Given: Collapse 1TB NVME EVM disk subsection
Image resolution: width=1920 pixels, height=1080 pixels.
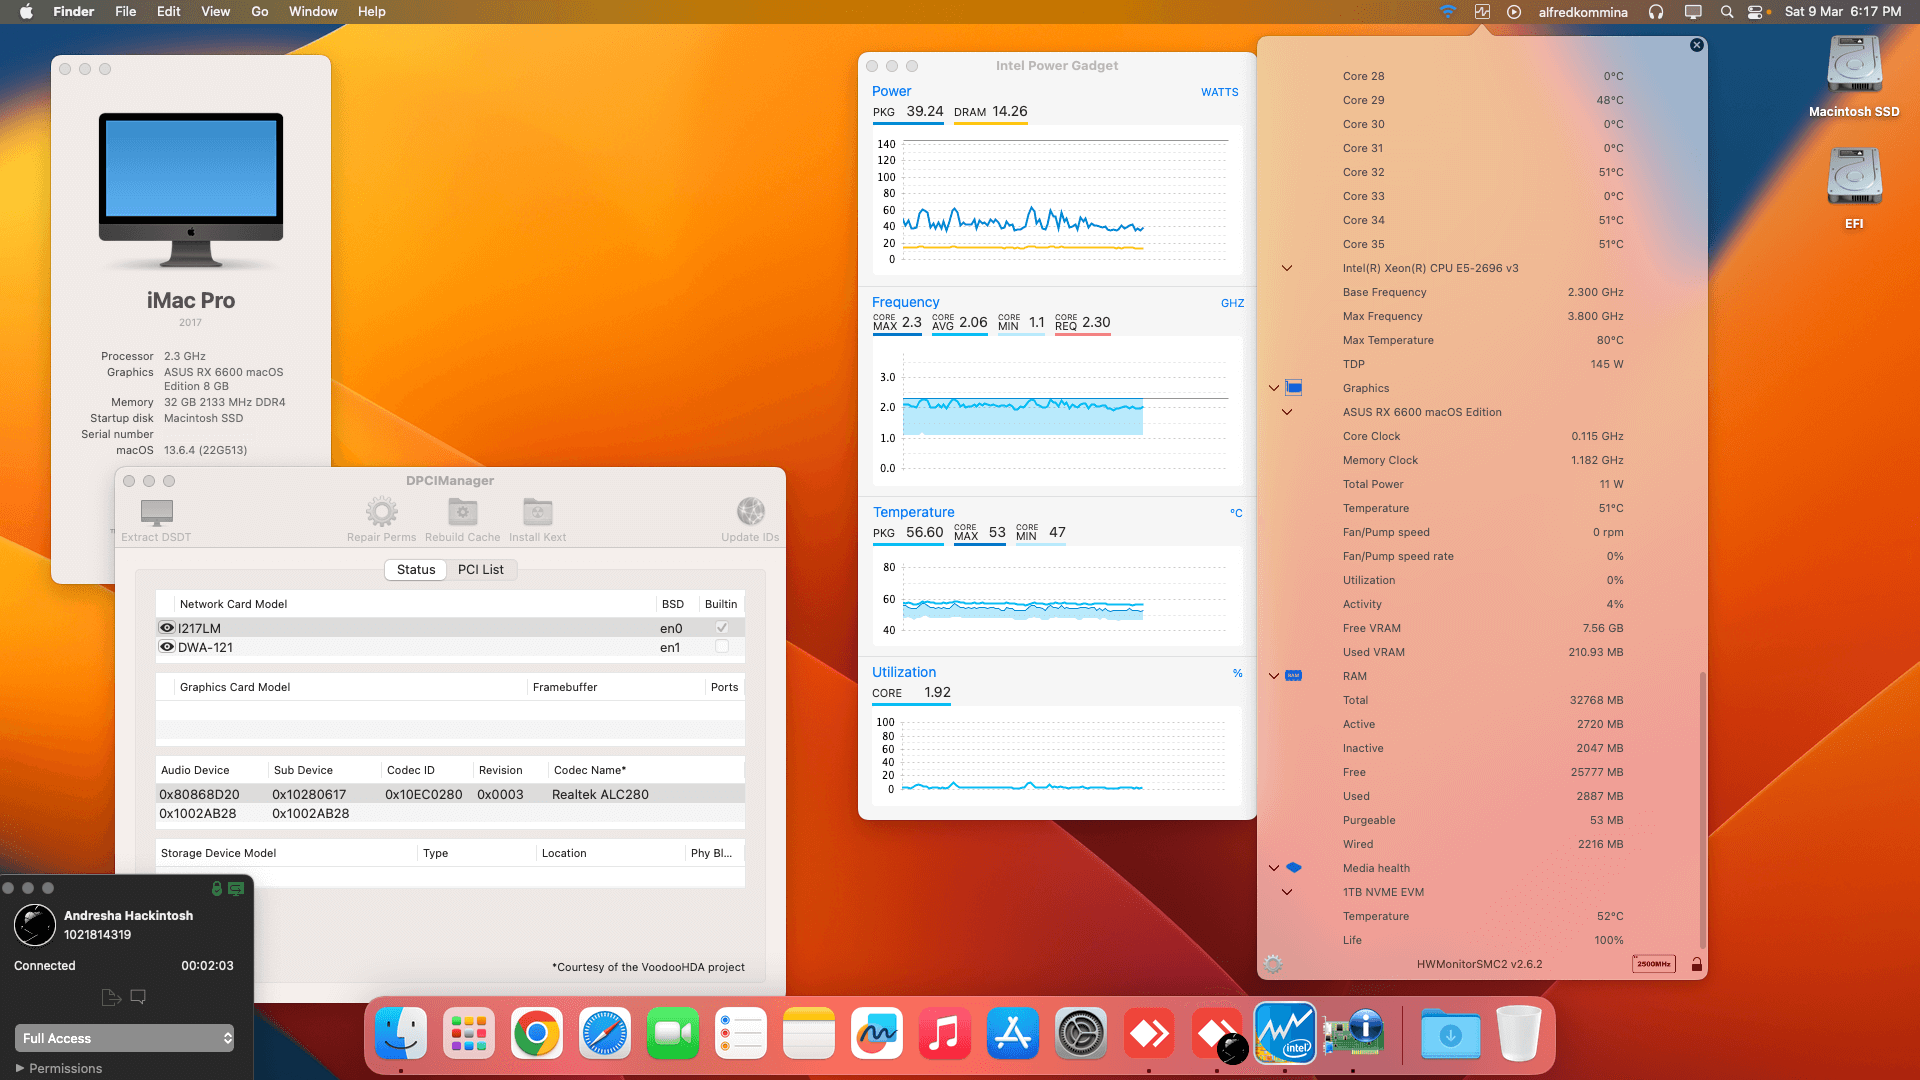Looking at the screenshot, I should coord(1287,892).
